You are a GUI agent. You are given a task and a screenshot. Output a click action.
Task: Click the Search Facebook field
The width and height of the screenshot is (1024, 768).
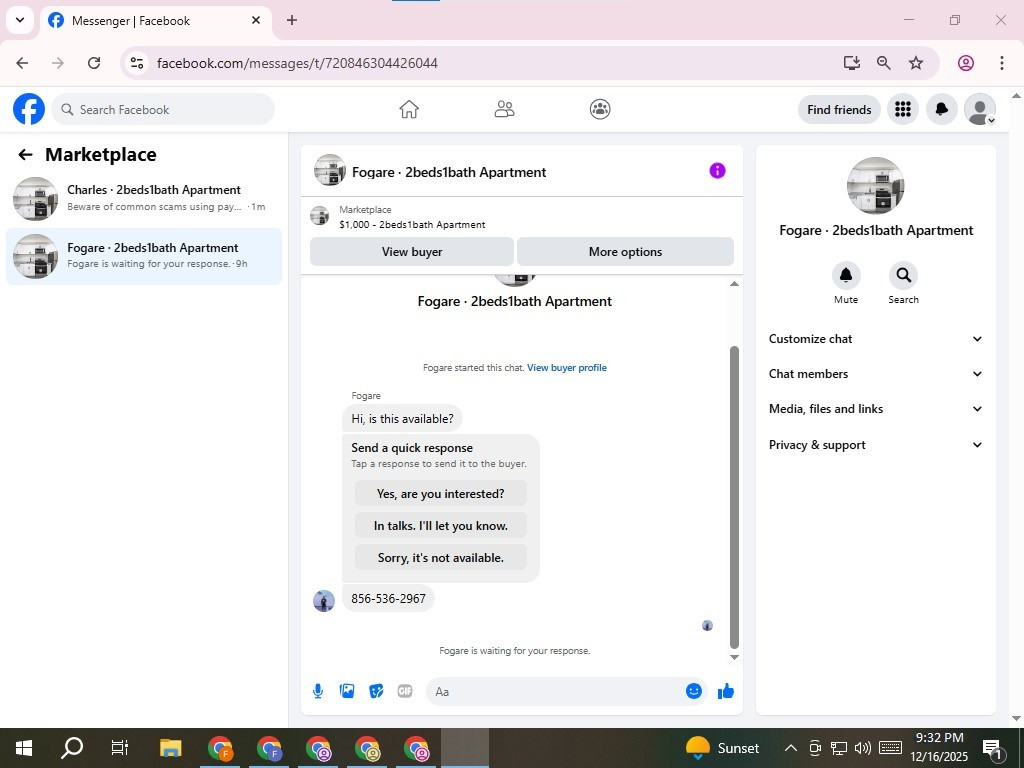pos(163,109)
